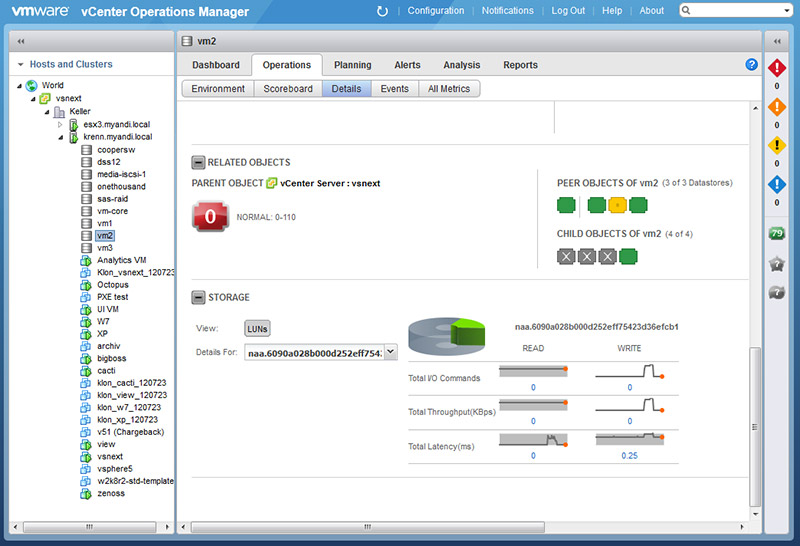This screenshot has width=800, height=546.
Task: Open the Environment sub-tab
Action: click(x=218, y=89)
